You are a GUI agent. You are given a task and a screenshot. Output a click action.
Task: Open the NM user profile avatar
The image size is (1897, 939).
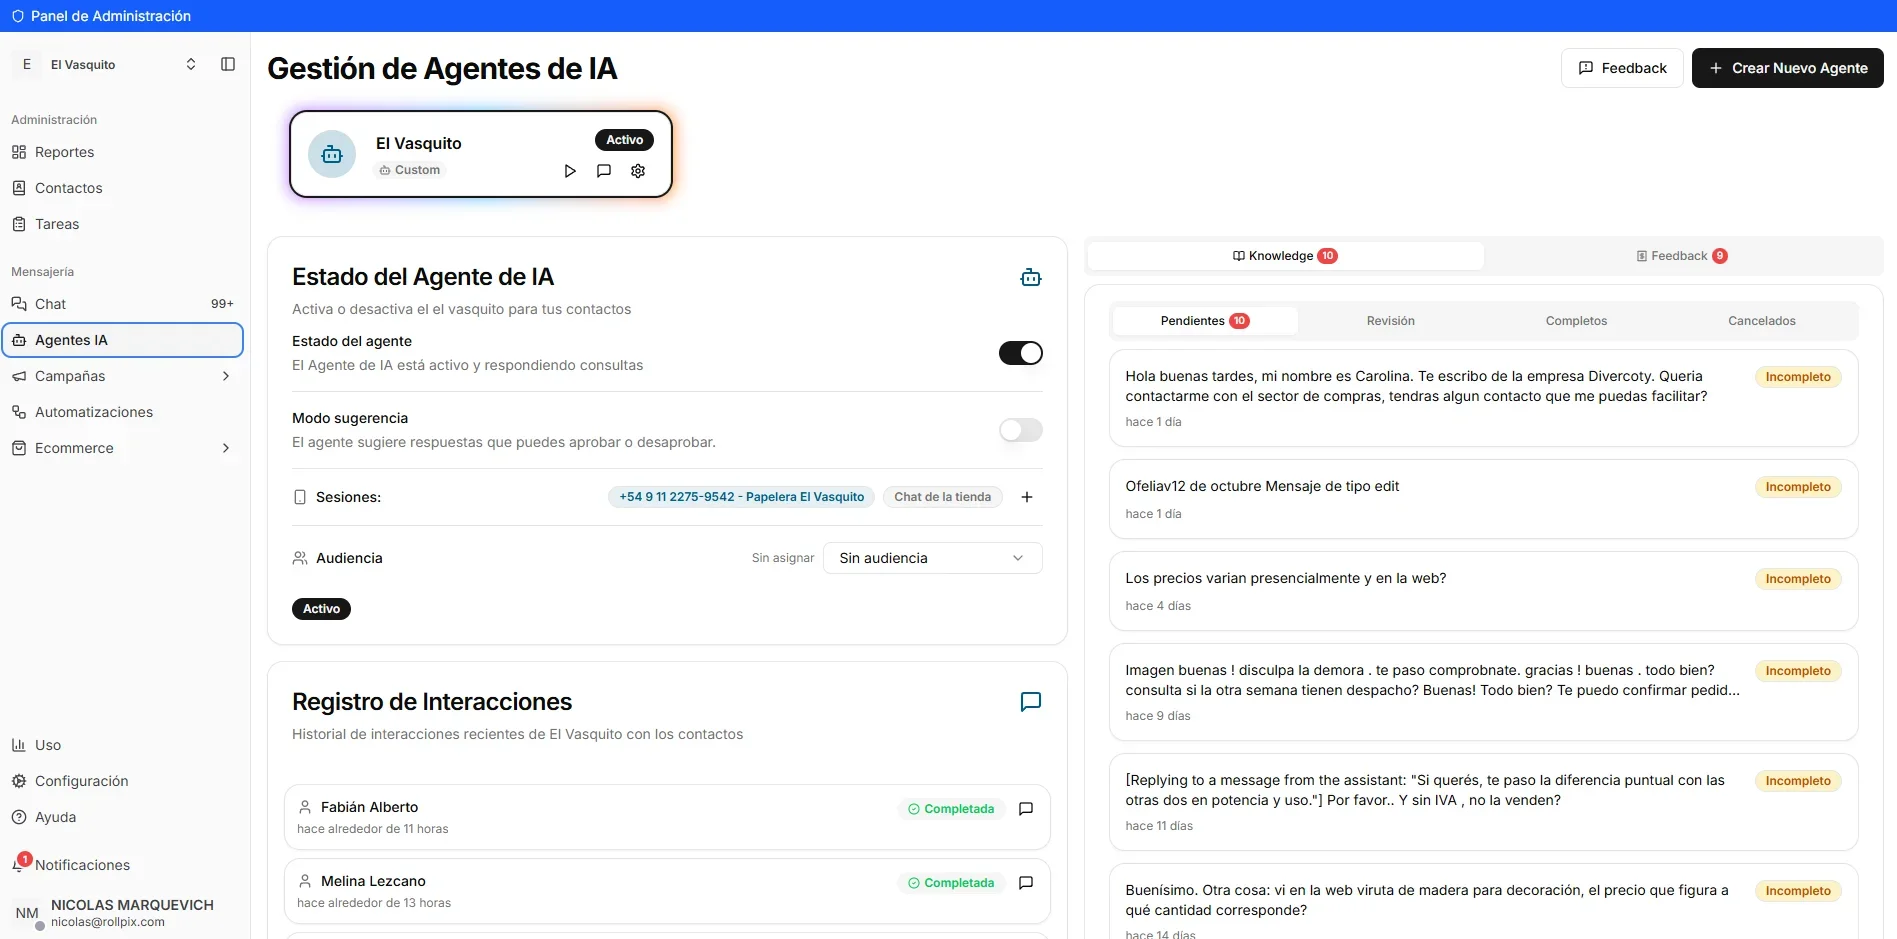[x=27, y=913]
